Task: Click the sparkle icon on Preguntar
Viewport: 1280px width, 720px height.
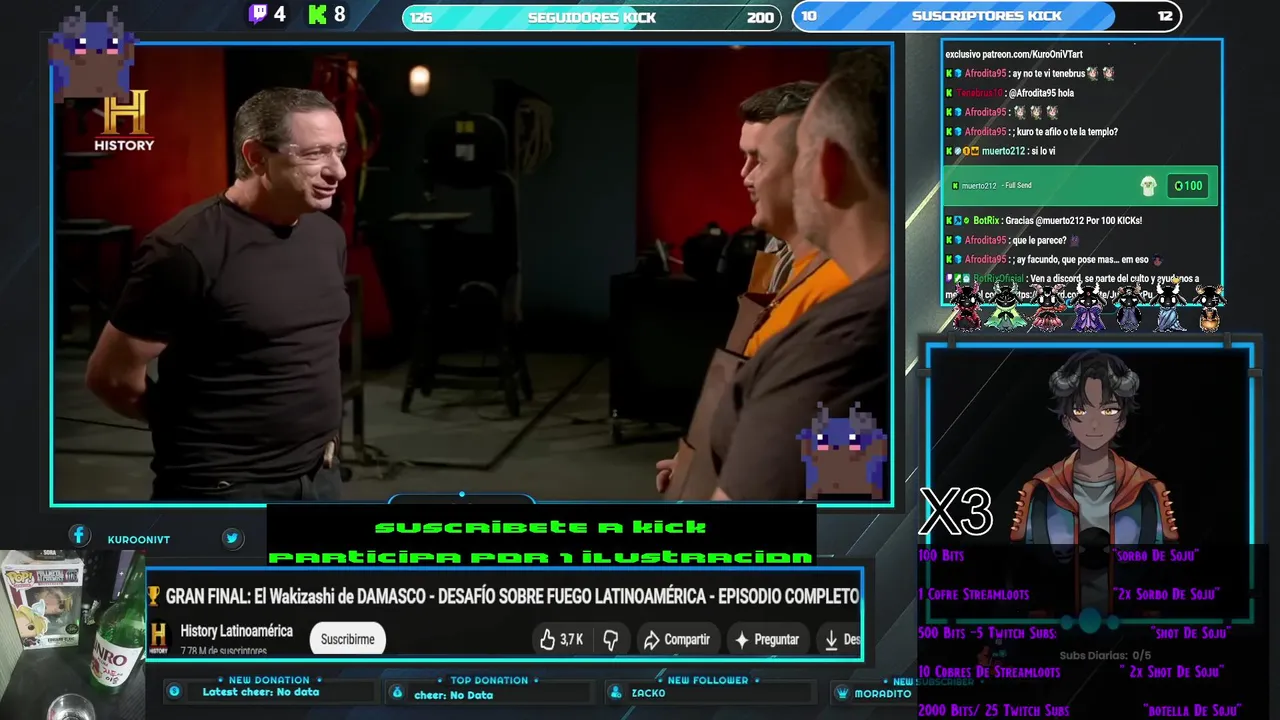Action: [742, 639]
